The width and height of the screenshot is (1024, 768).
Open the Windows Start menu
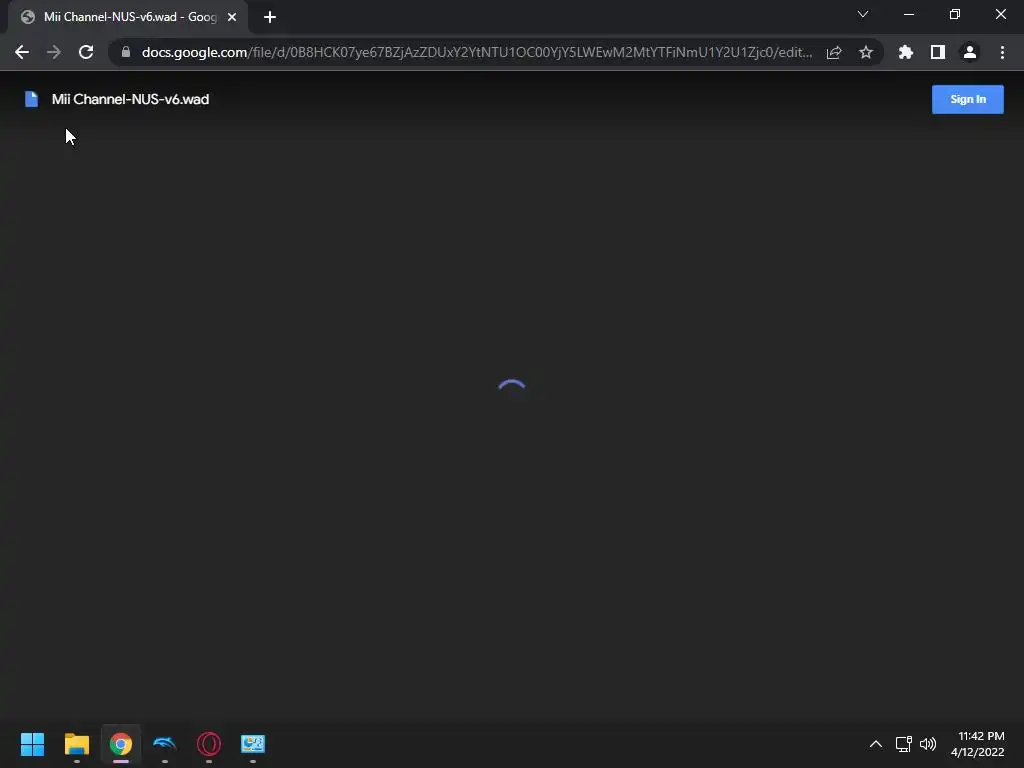tap(32, 744)
